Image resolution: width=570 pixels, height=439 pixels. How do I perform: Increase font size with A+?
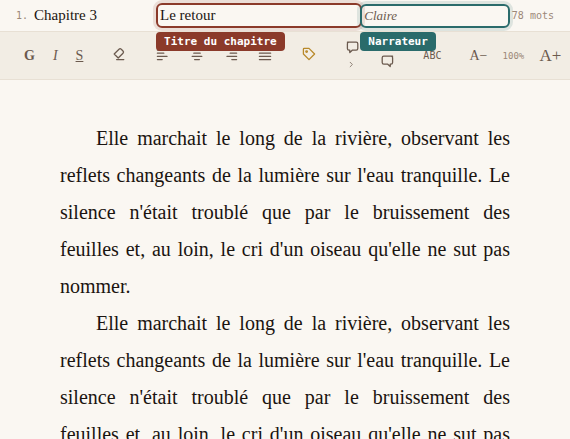(550, 56)
